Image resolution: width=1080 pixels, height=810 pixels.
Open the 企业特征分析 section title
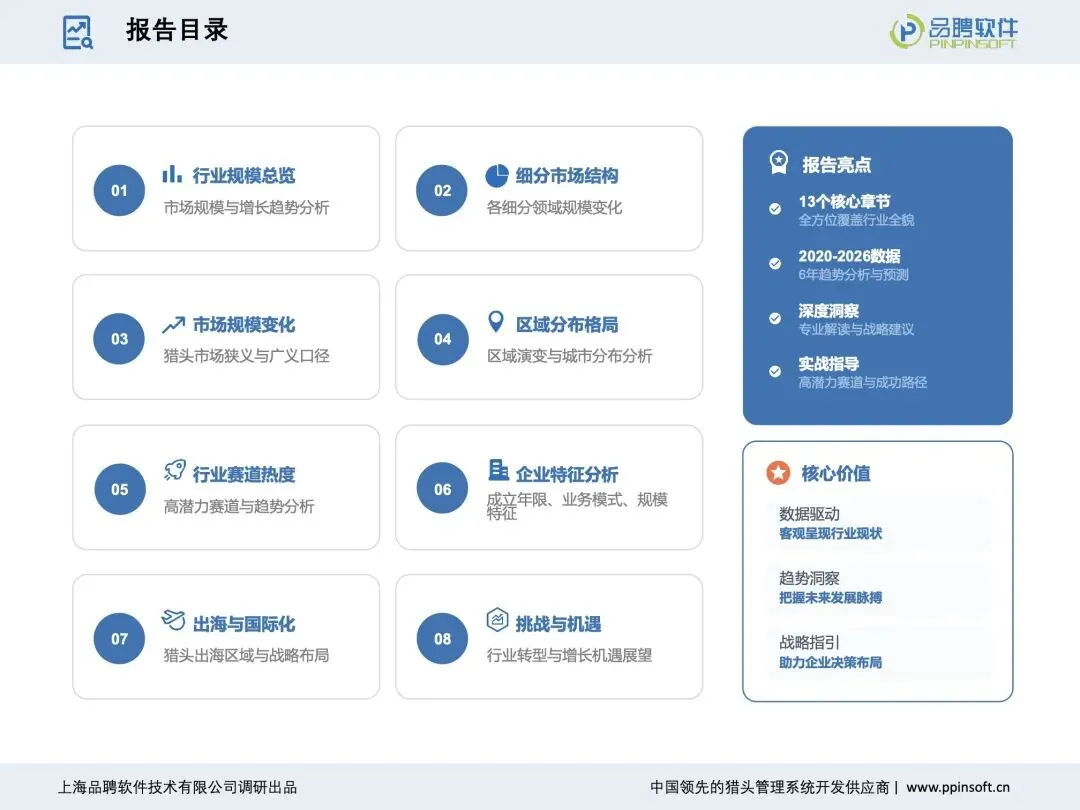567,474
